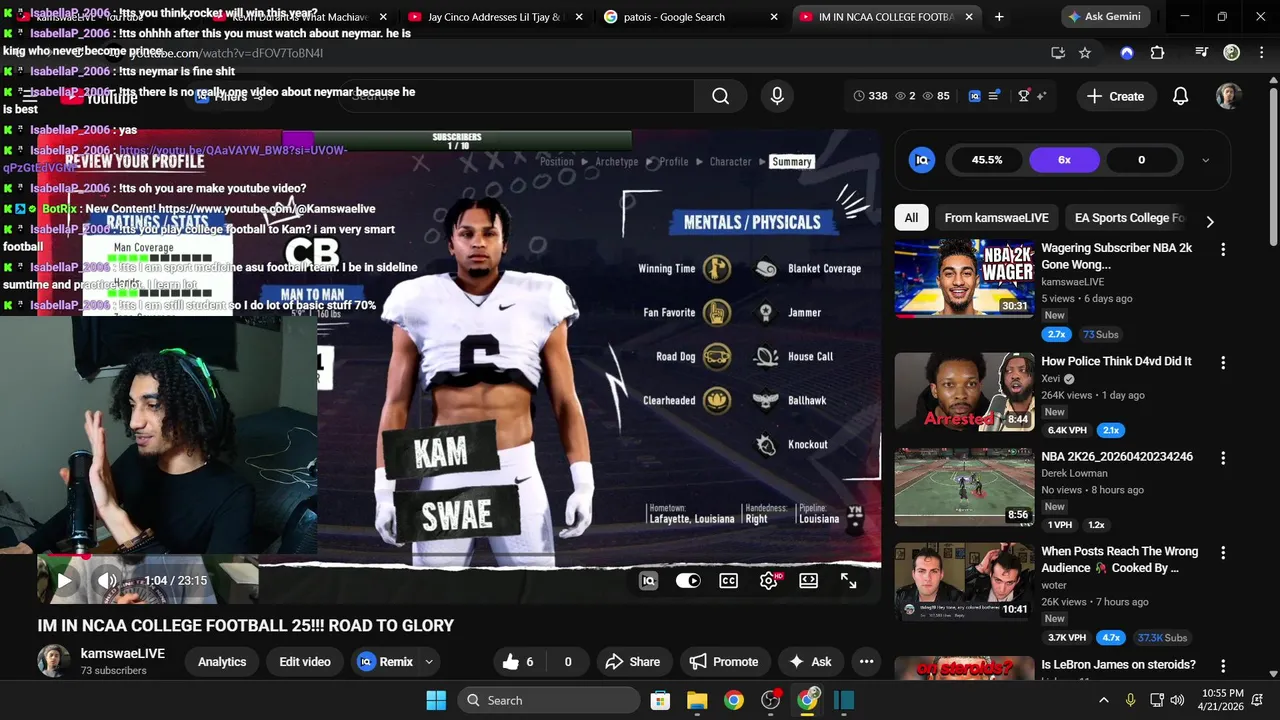
Task: Dislike the video with thumbs down
Action: (x=568, y=661)
